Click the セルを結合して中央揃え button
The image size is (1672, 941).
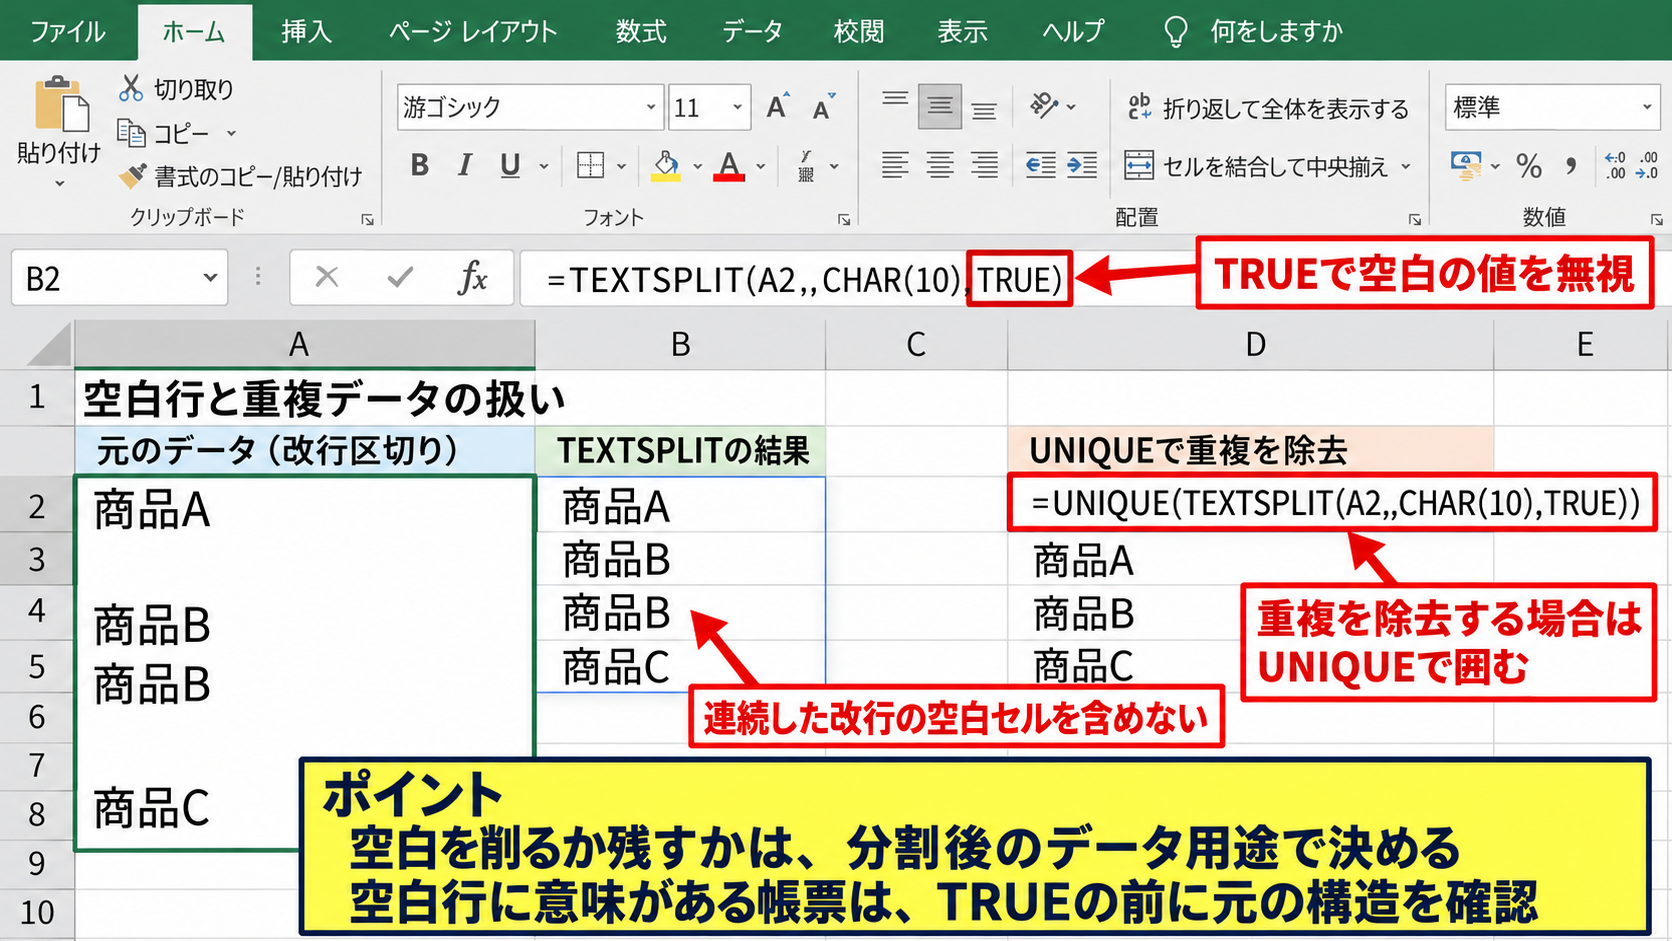click(x=1256, y=166)
